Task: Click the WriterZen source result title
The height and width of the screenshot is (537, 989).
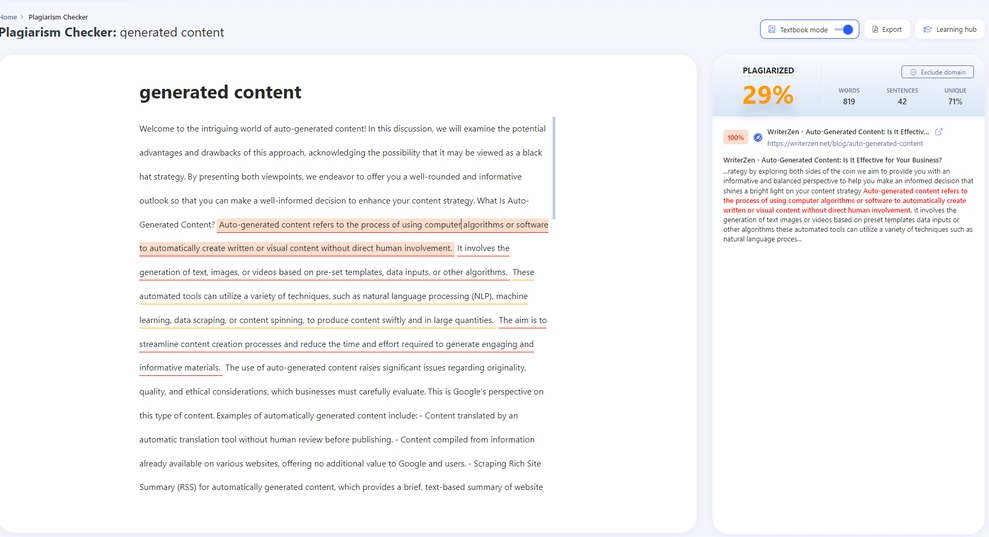Action: [848, 132]
